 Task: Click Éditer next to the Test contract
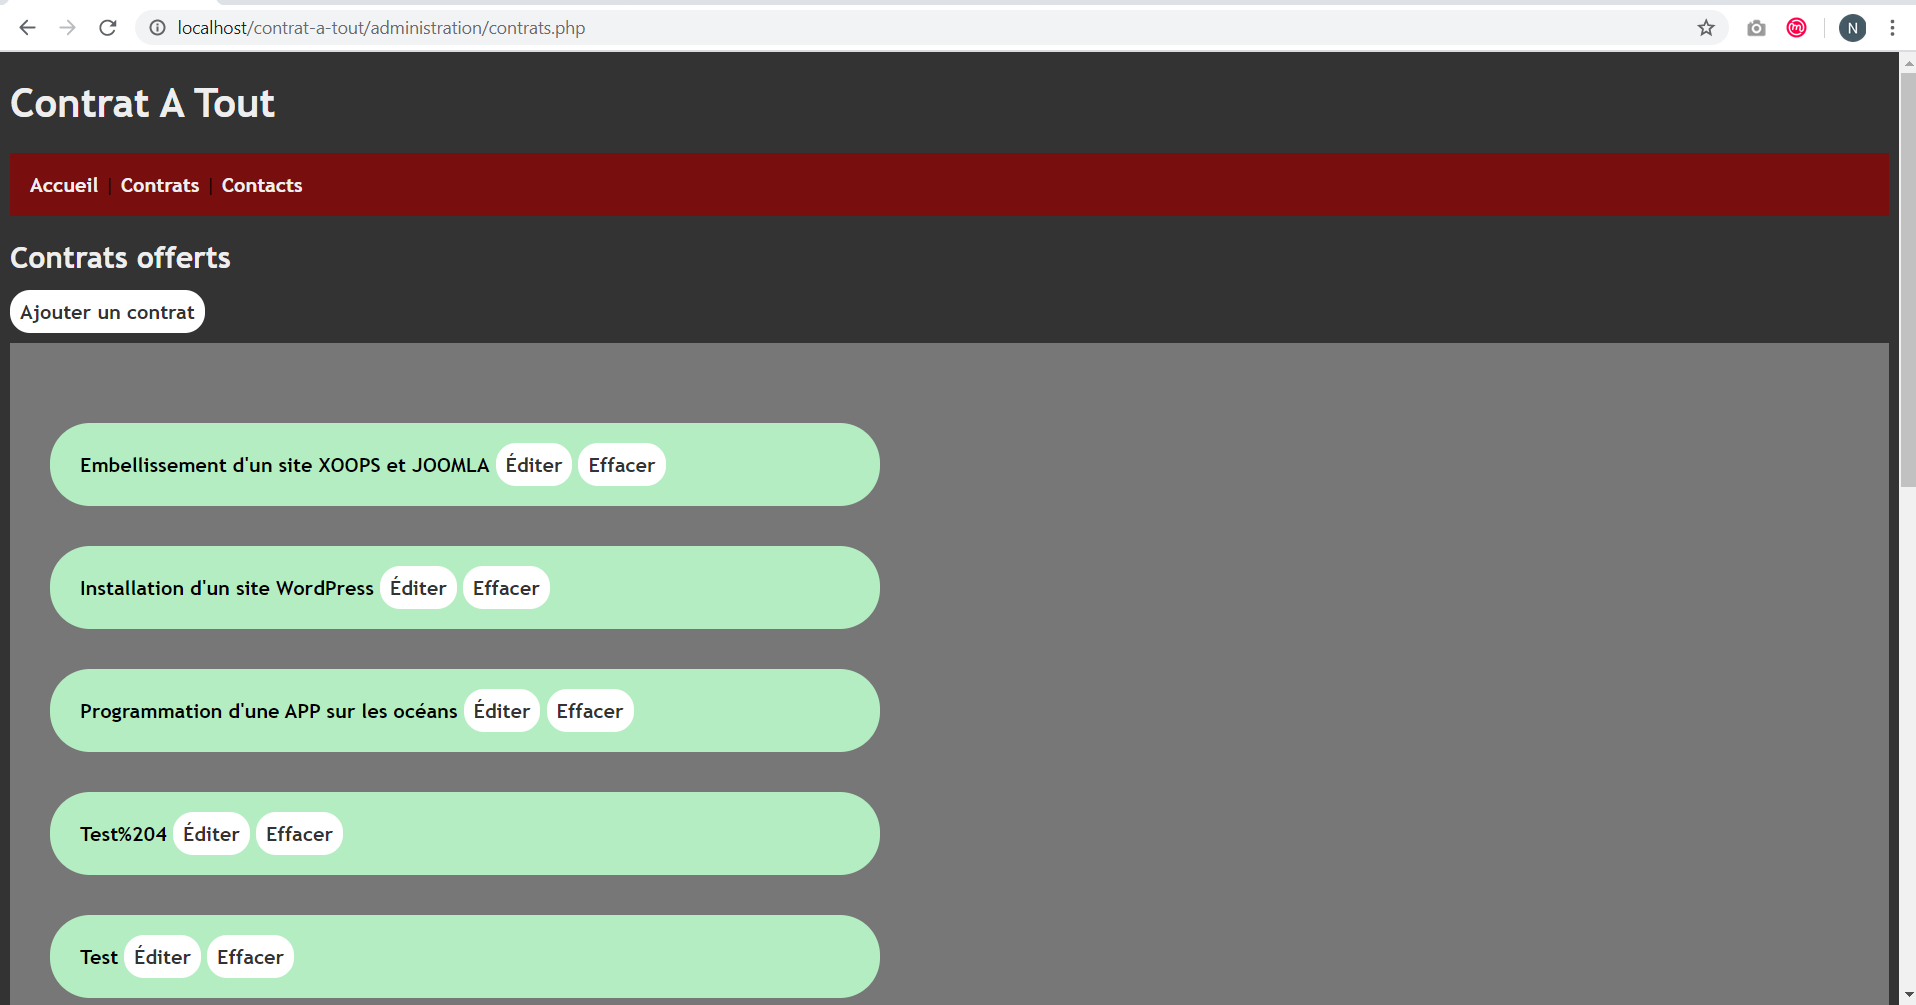pyautogui.click(x=162, y=957)
